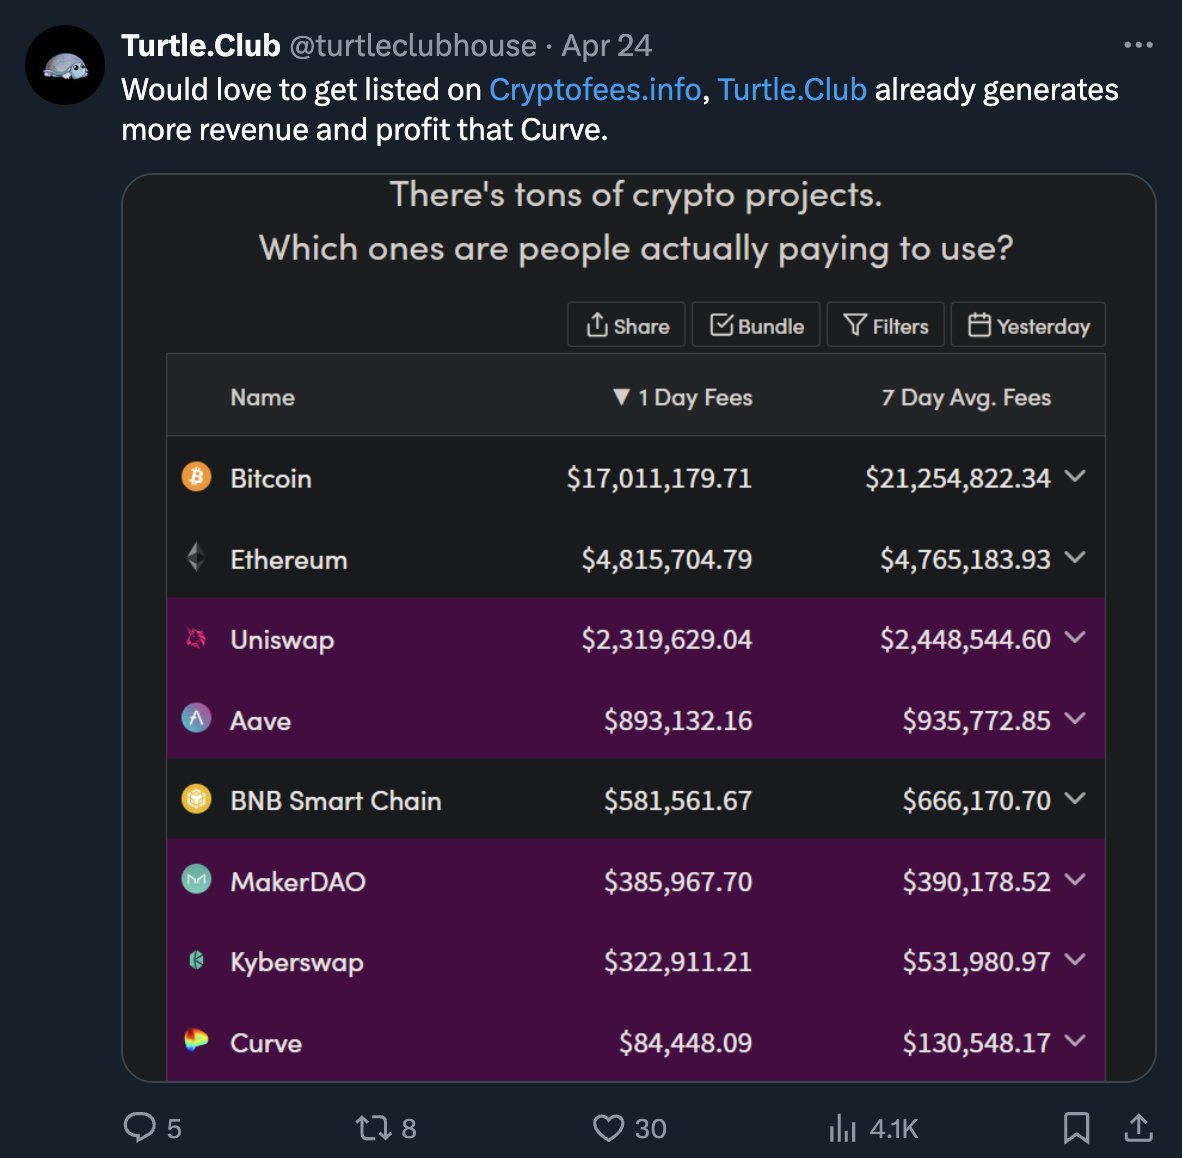This screenshot has width=1182, height=1158.
Task: Click the reply comment icon
Action: tap(139, 1127)
